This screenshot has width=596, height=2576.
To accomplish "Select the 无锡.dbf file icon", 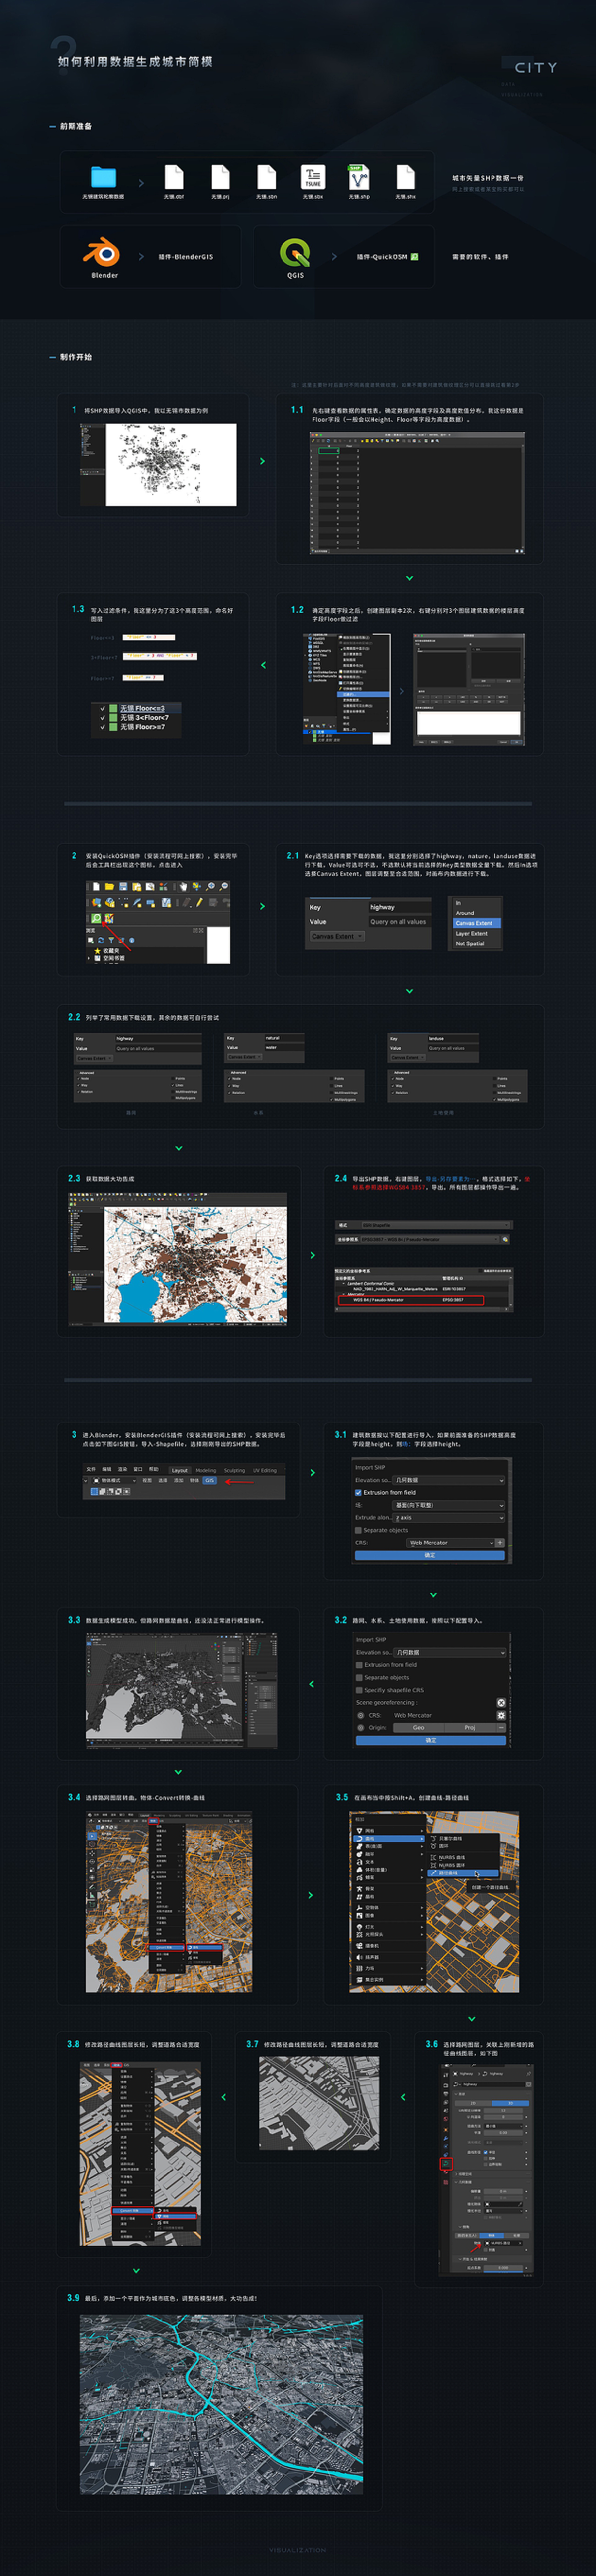I will coord(174,177).
